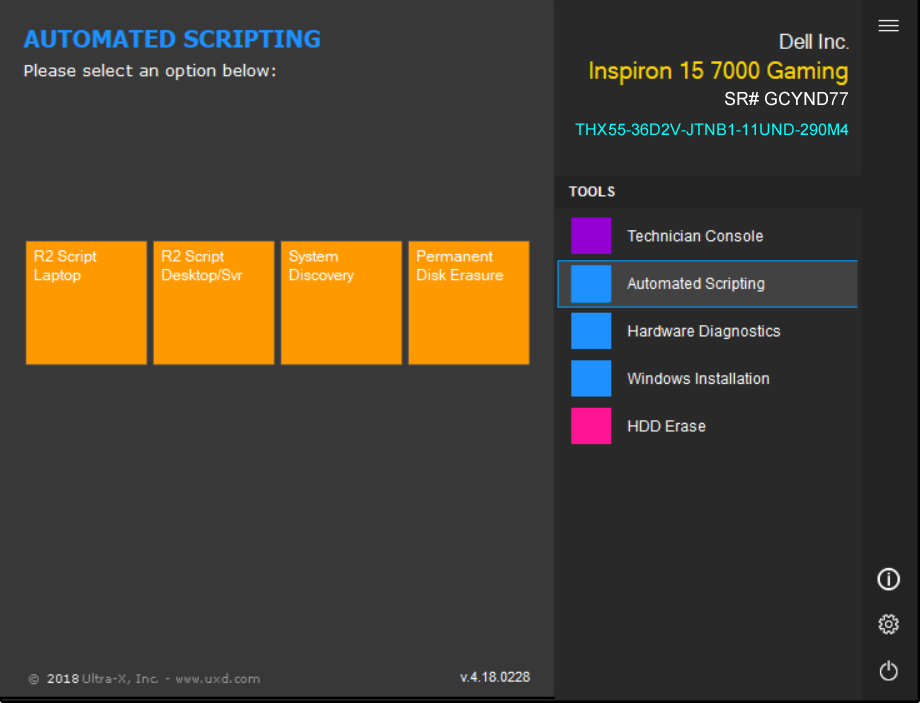The width and height of the screenshot is (920, 703).
Task: Start the System Discovery tile
Action: [341, 303]
